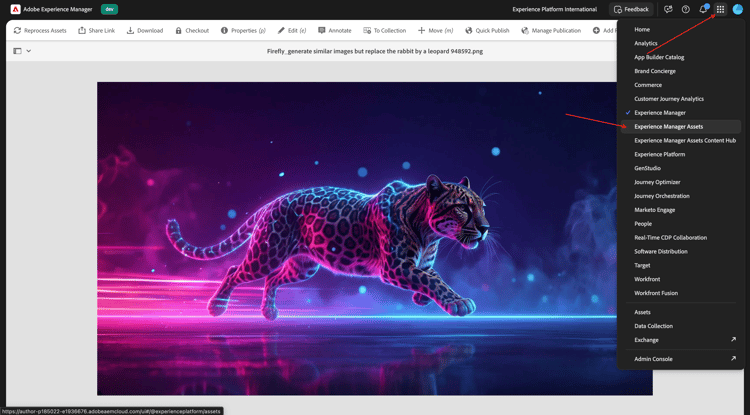
Task: Open Software Distribution
Action: pos(661,251)
